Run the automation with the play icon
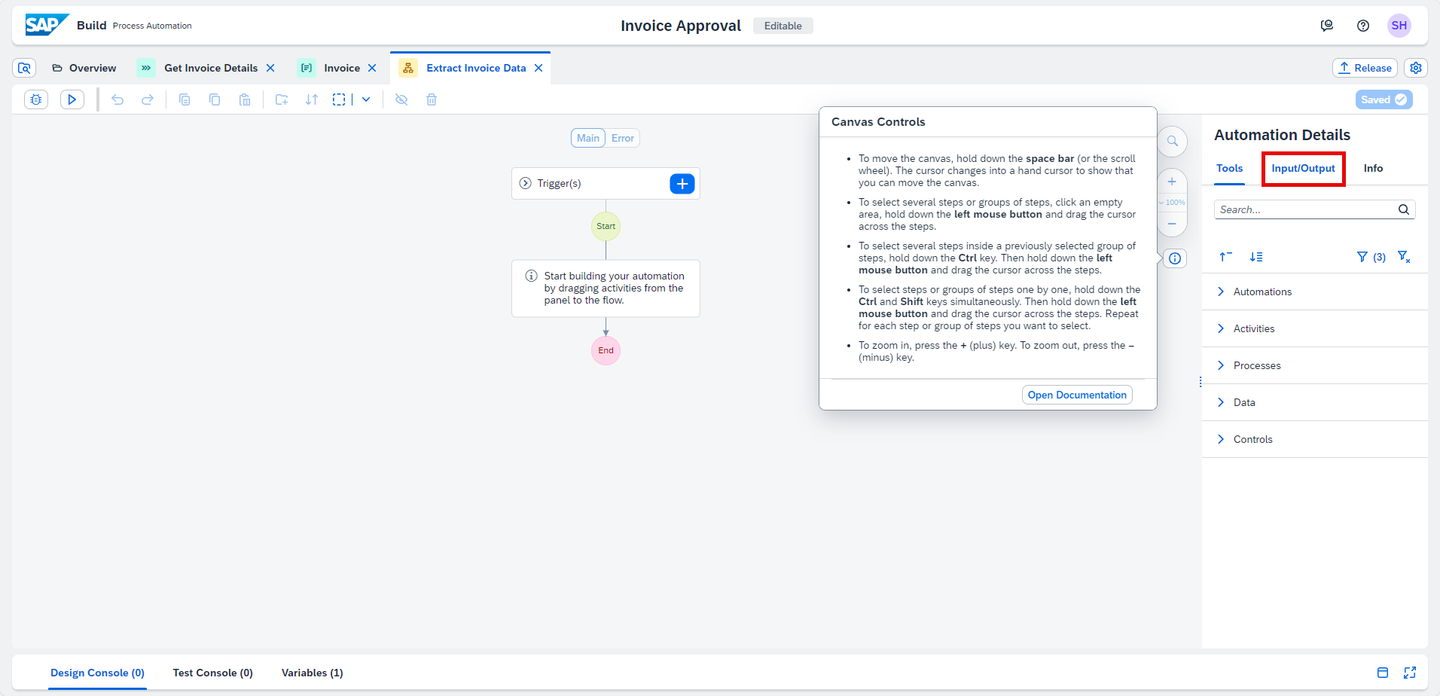 point(72,100)
